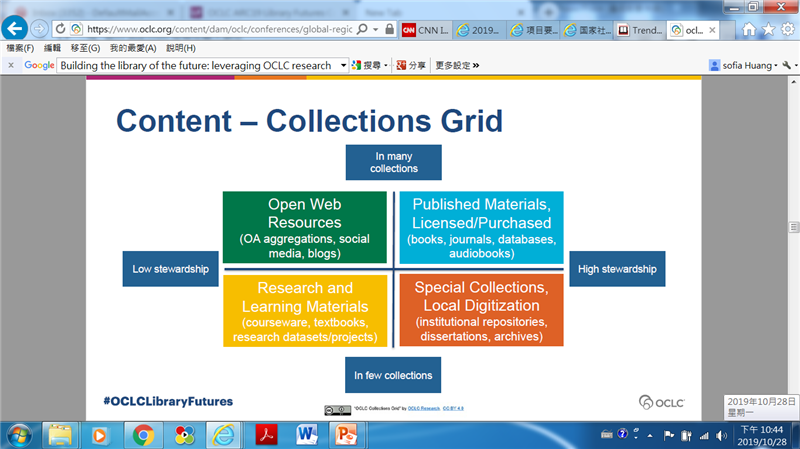This screenshot has width=800, height=449.
Task: Click the IE Home icon
Action: coord(748,30)
